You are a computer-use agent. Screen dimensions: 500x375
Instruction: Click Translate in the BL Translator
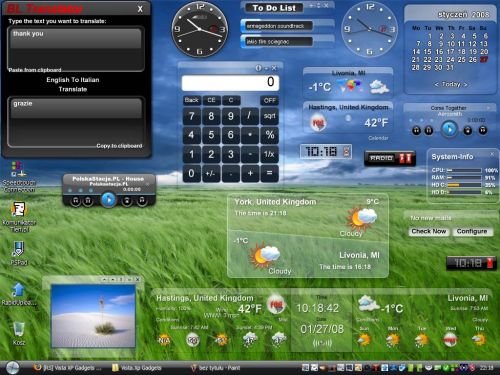point(73,89)
